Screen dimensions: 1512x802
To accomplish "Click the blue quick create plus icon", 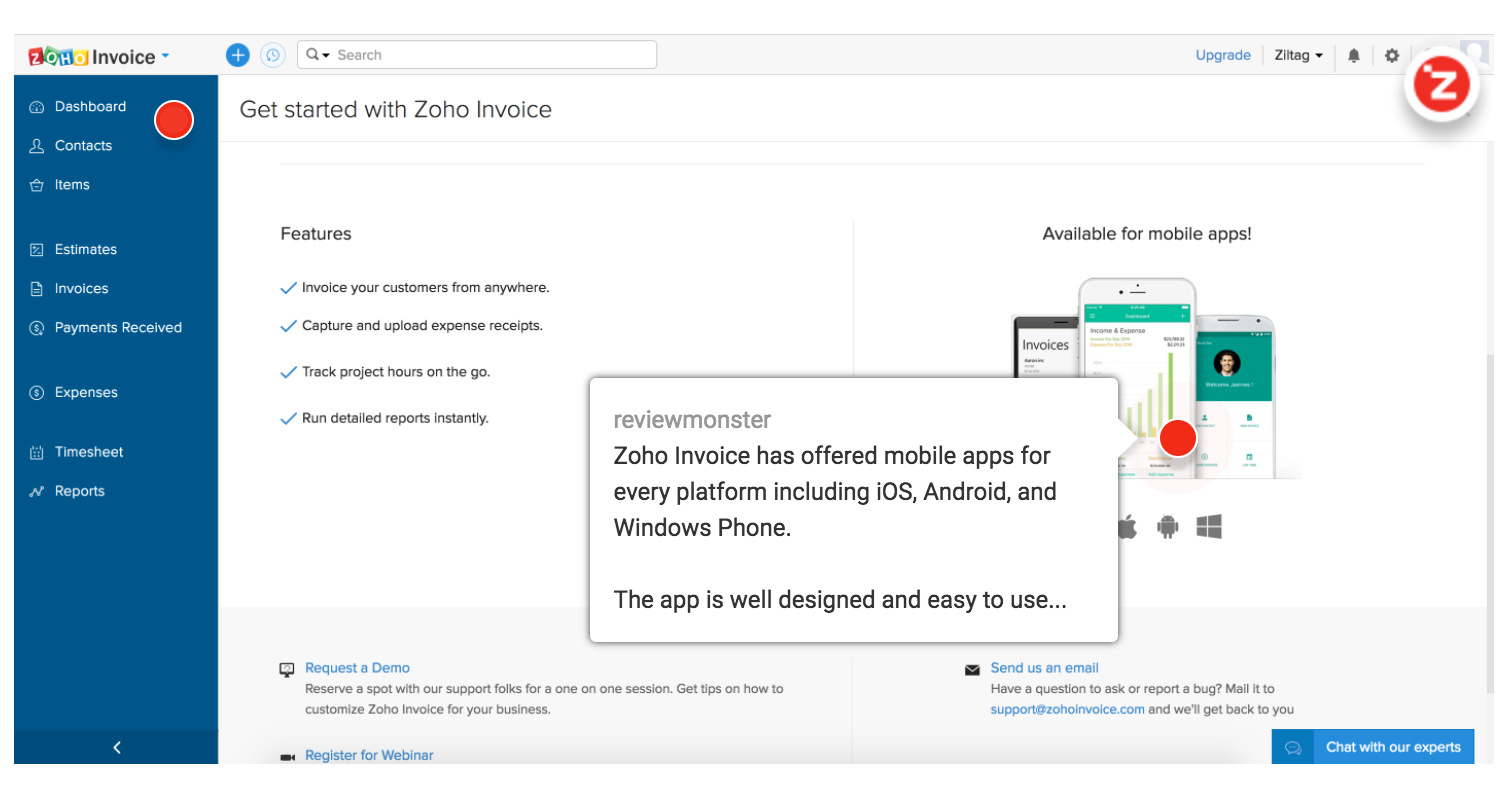I will point(237,55).
